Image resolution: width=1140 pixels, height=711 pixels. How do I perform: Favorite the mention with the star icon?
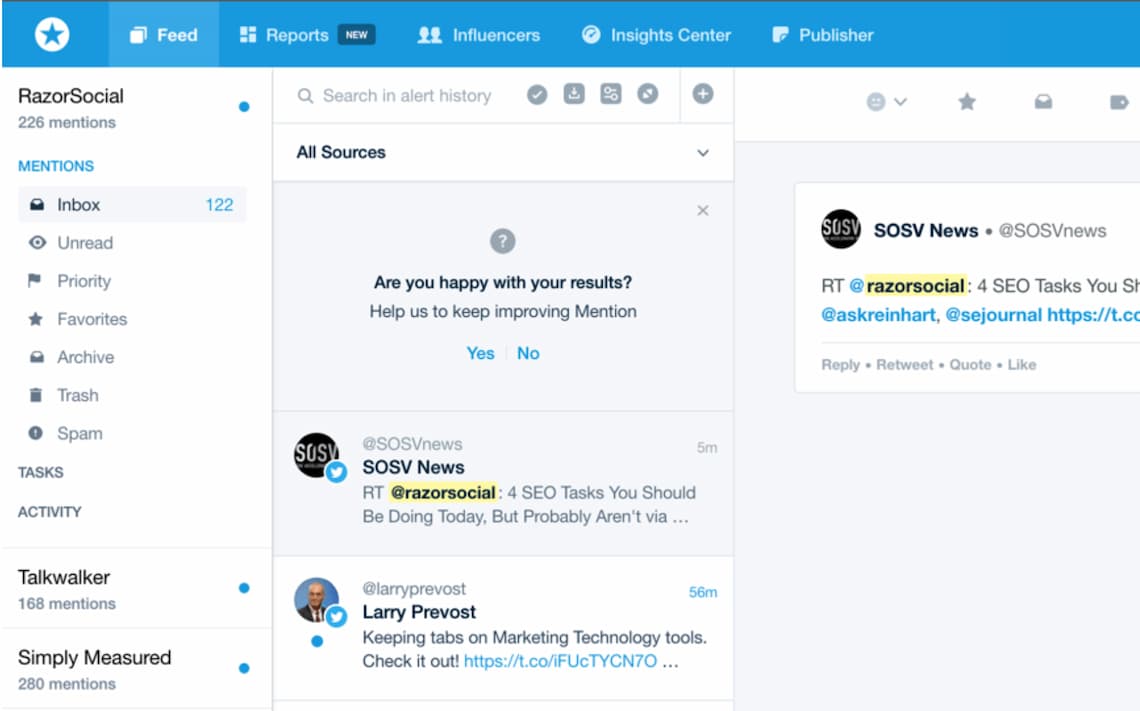click(x=967, y=102)
